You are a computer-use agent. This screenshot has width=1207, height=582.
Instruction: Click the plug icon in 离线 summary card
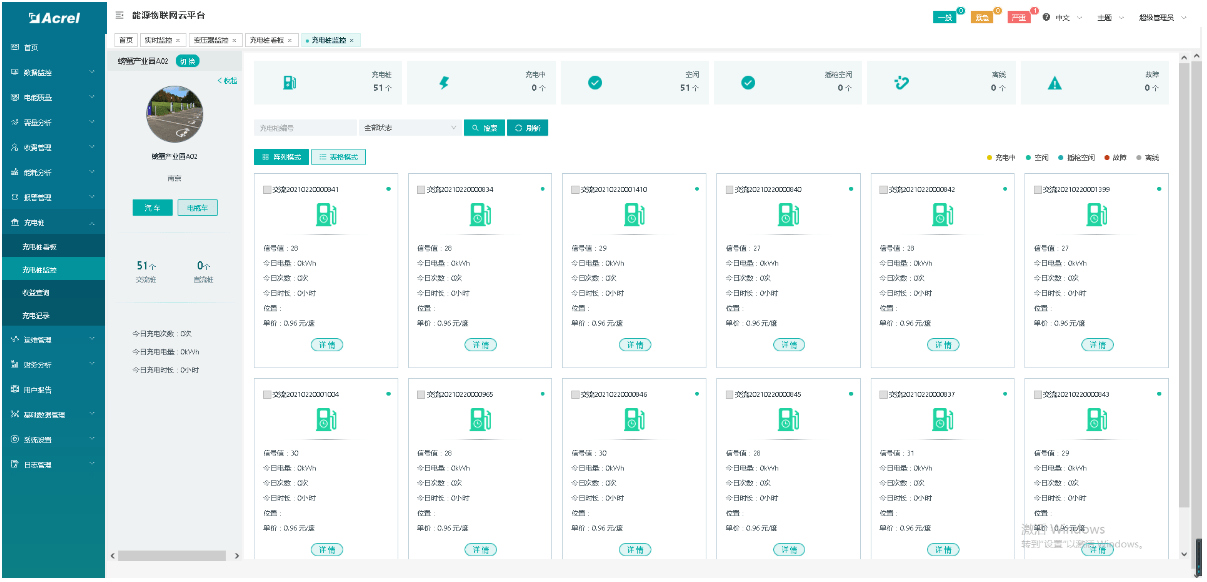point(901,83)
